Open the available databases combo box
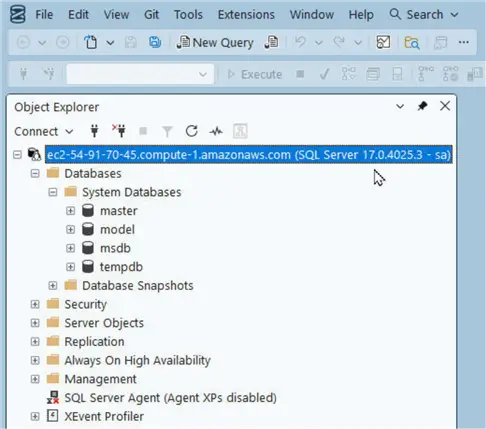 point(140,74)
